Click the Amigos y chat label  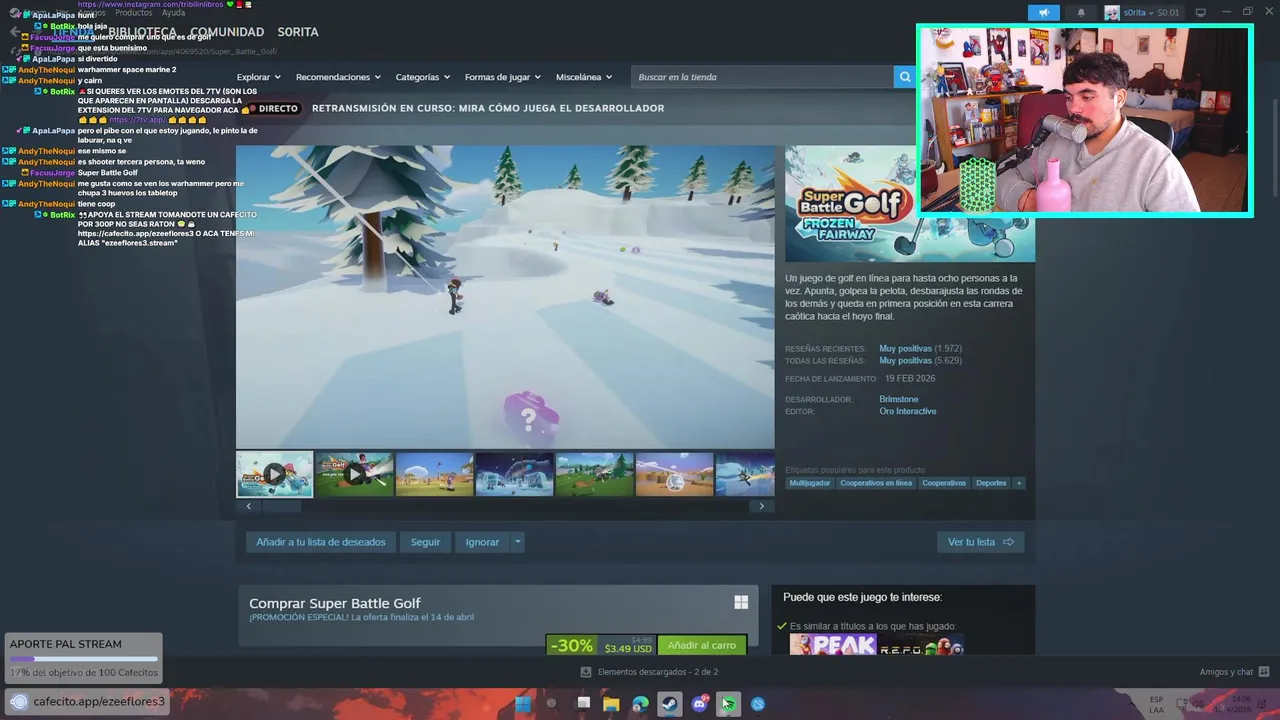(x=1226, y=672)
